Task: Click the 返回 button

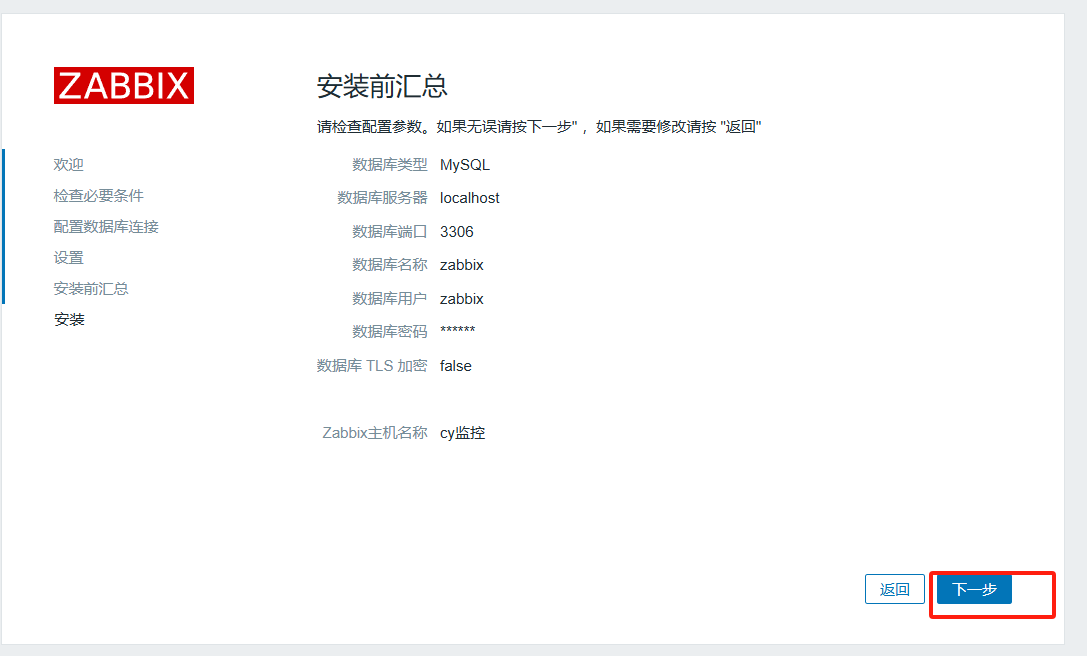Action: point(895,589)
